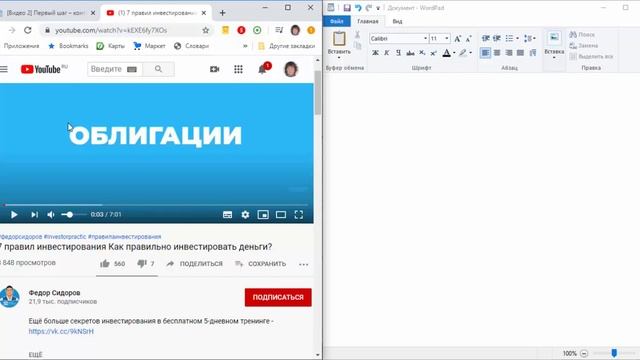Viewport: 640px width, 360px height.
Task: Click Федор Сидоров channel avatar
Action: pyautogui.click(x=9, y=297)
